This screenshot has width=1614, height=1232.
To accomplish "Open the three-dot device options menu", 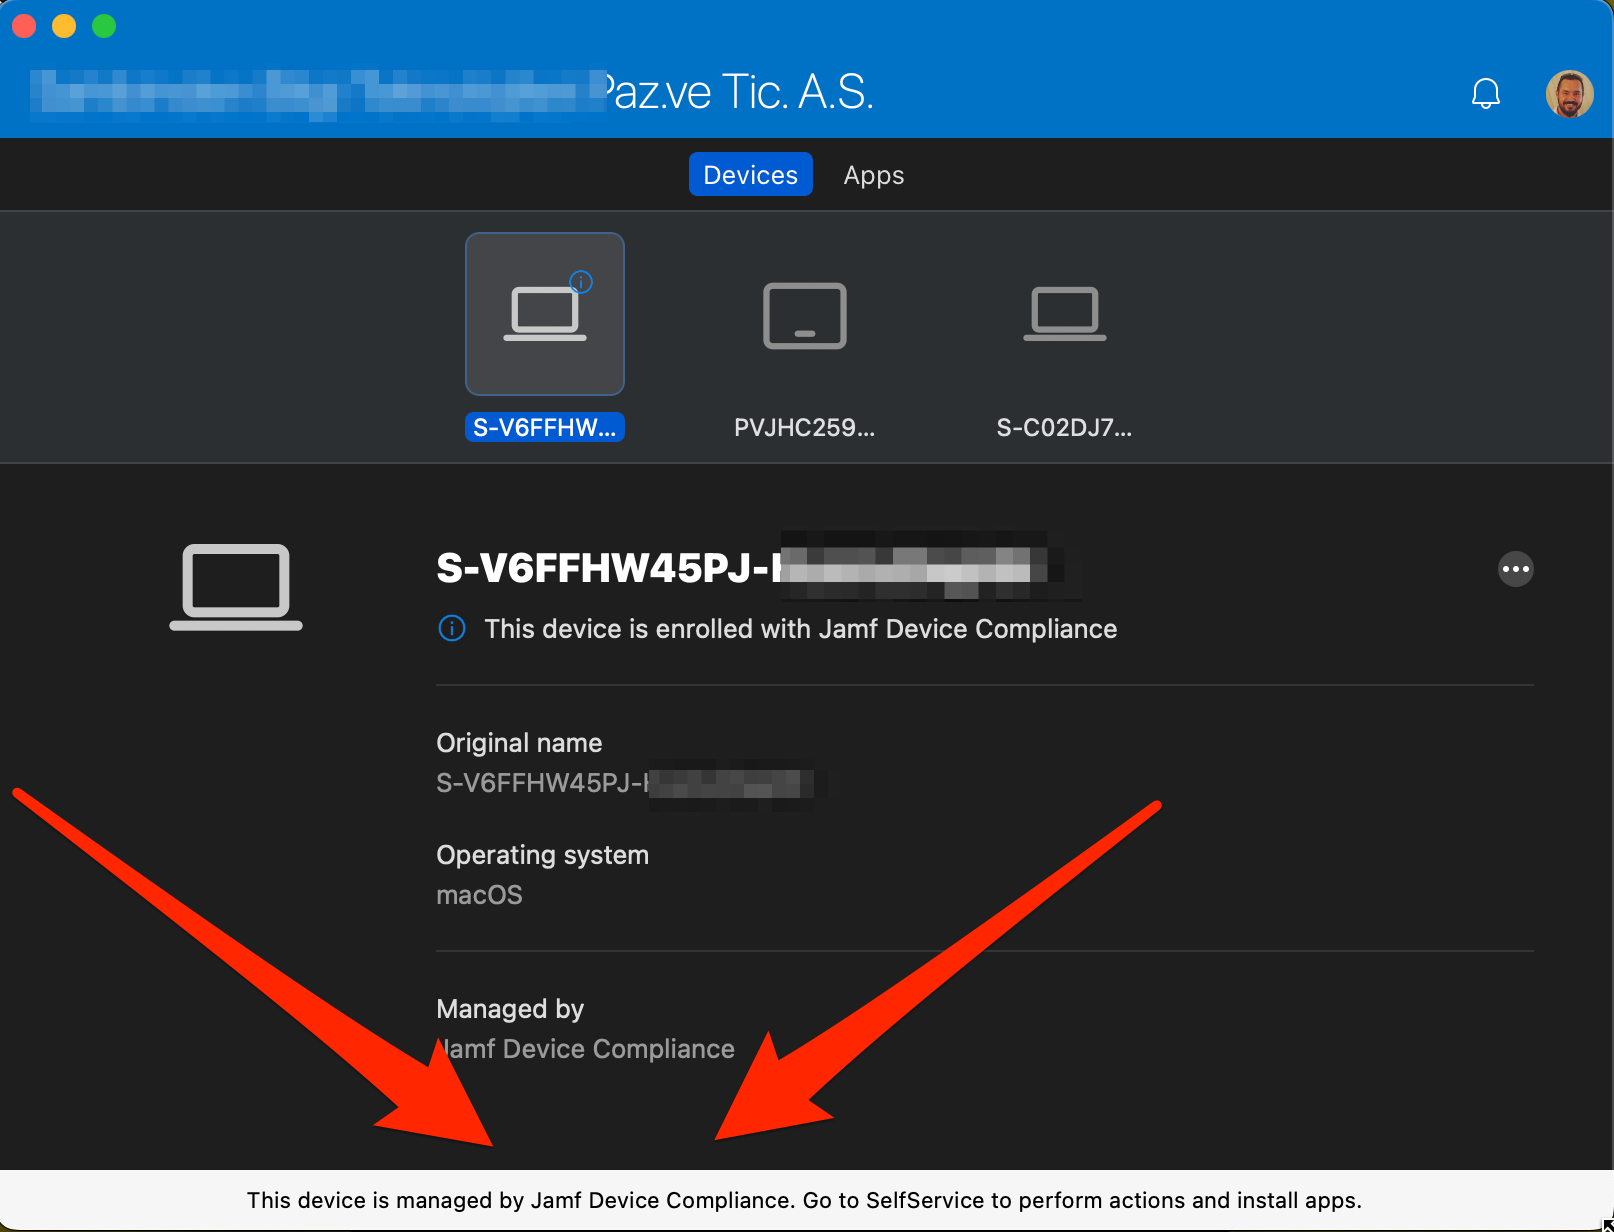I will [1516, 569].
